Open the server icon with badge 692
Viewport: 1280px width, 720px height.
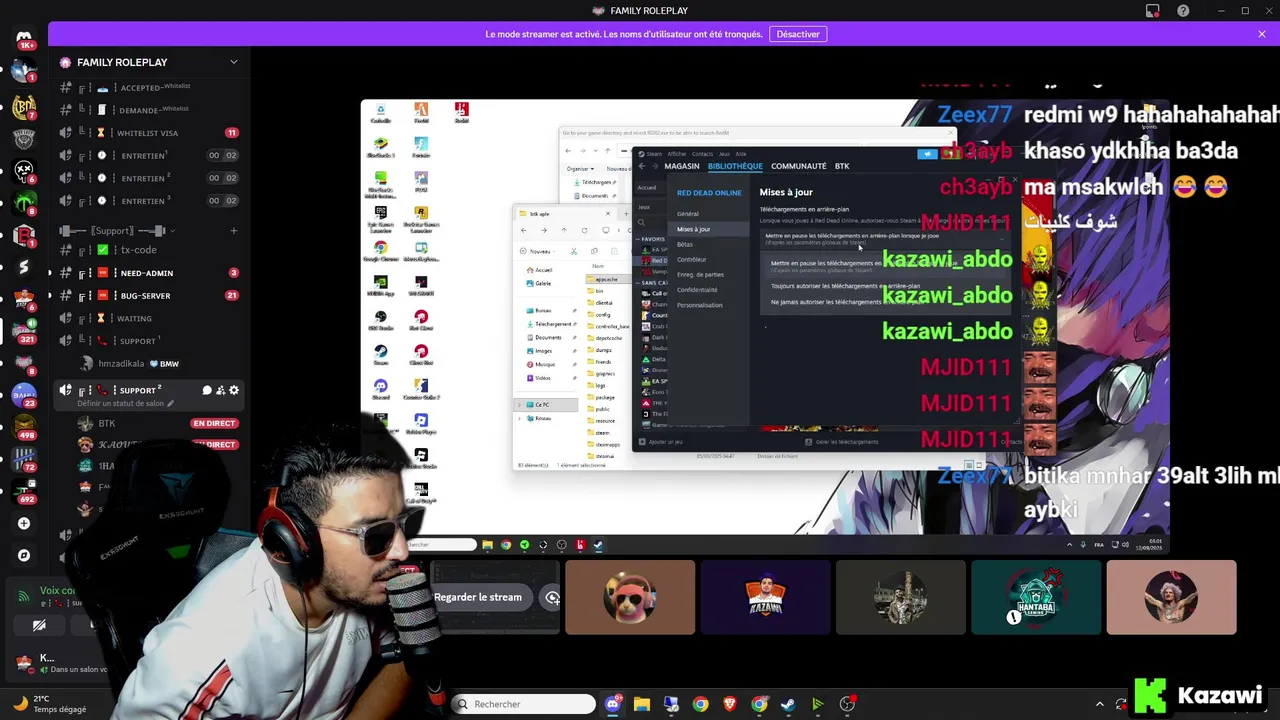(24, 490)
